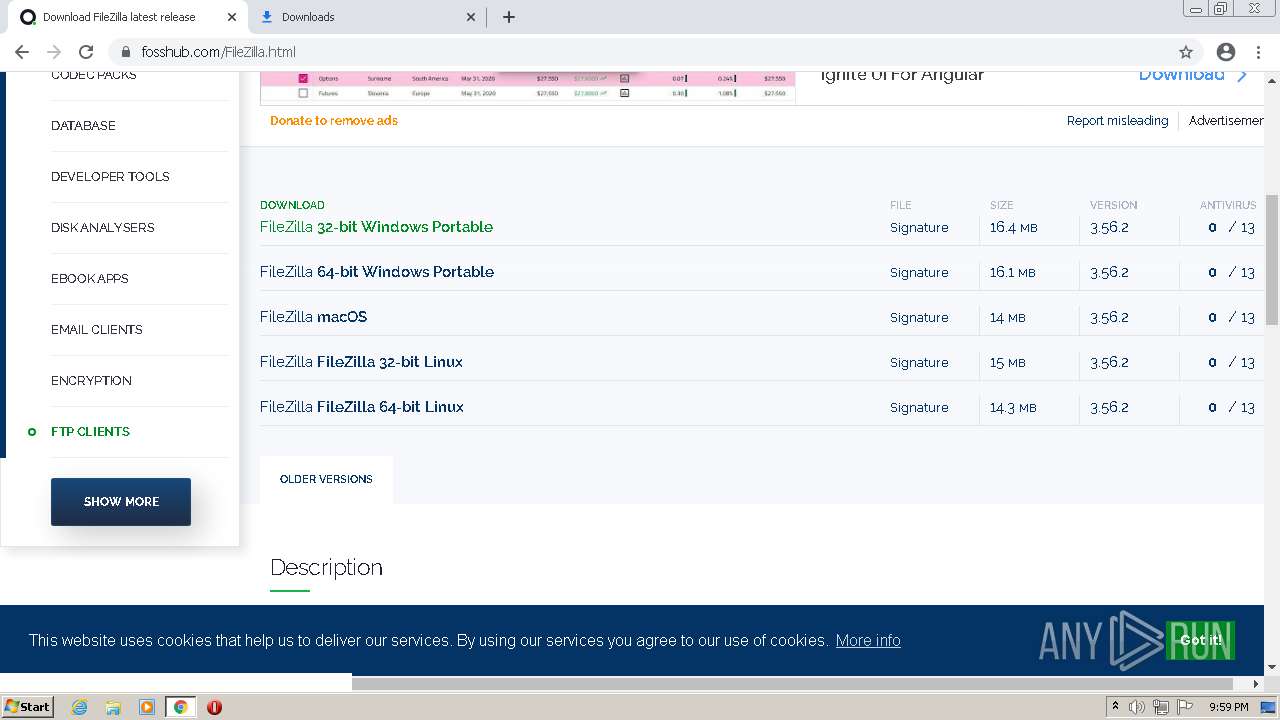1280x720 pixels.
Task: Open red stop-sign taskbar application
Action: coord(214,707)
